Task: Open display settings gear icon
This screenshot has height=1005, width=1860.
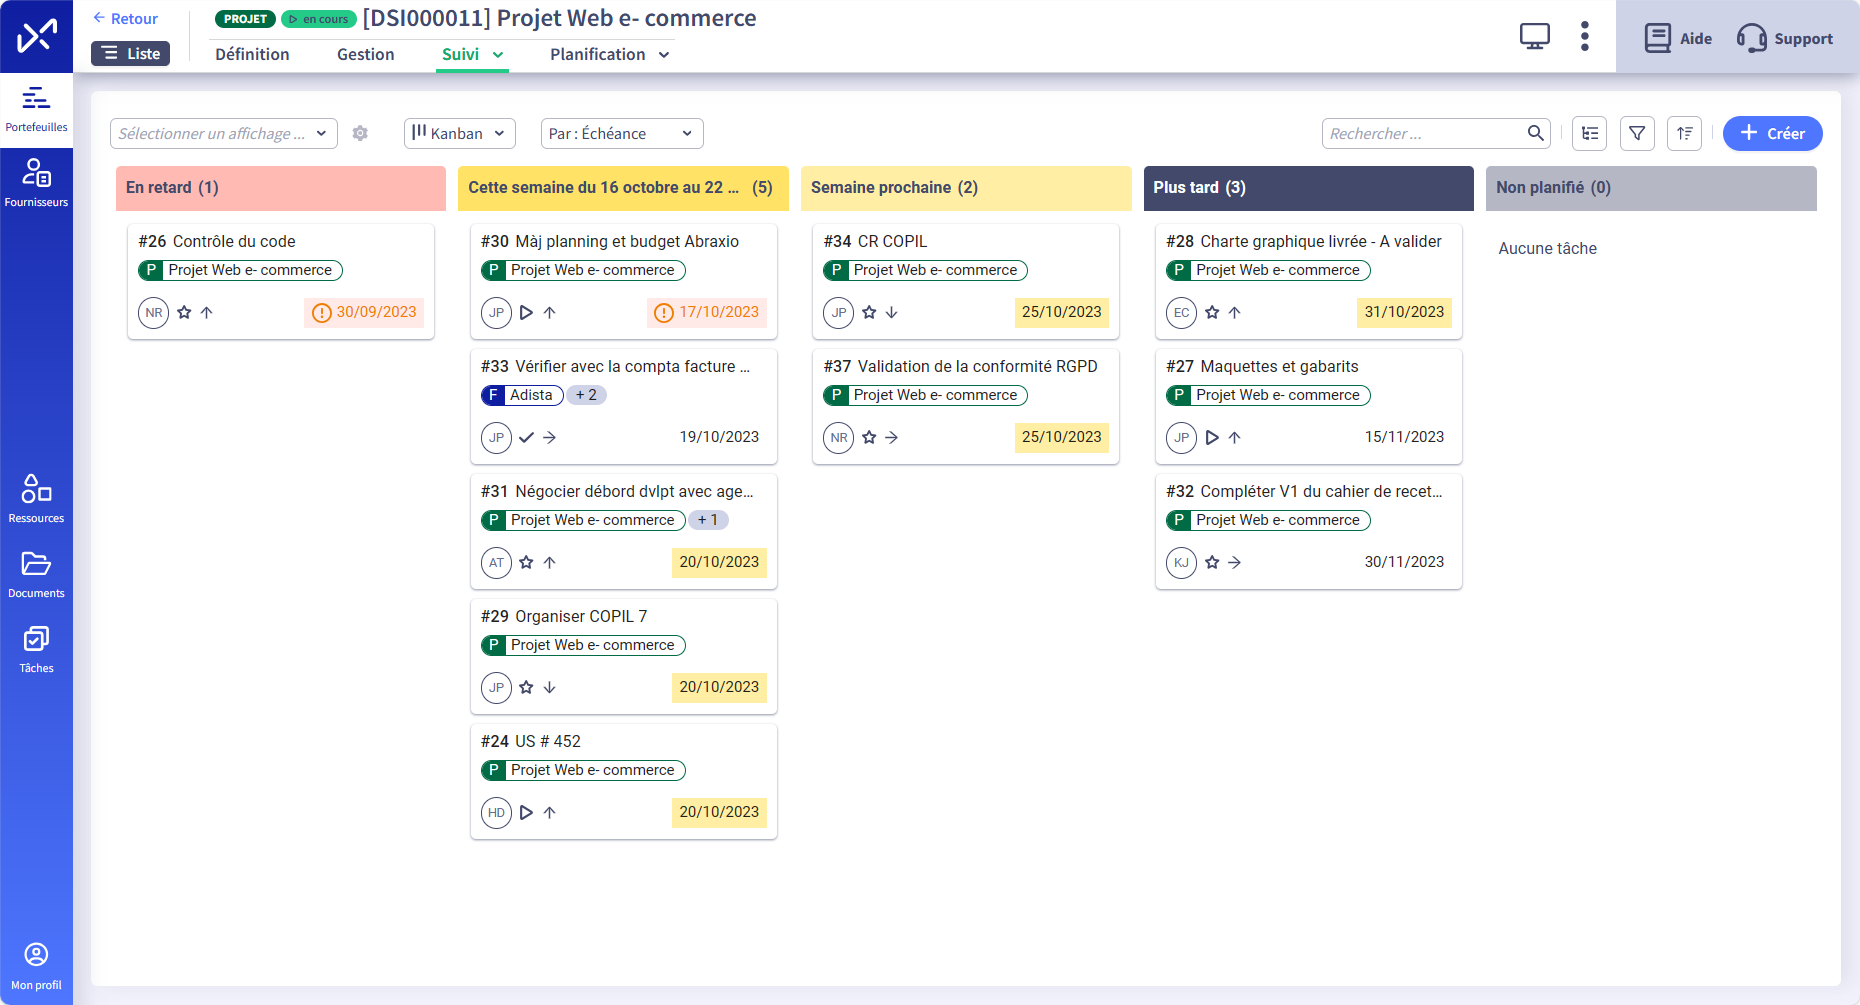Action: point(360,133)
